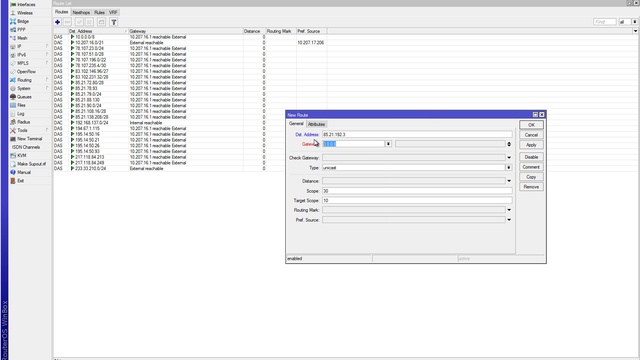The image size is (640, 360).
Task: Click Apply in New Route dialog
Action: (x=531, y=145)
